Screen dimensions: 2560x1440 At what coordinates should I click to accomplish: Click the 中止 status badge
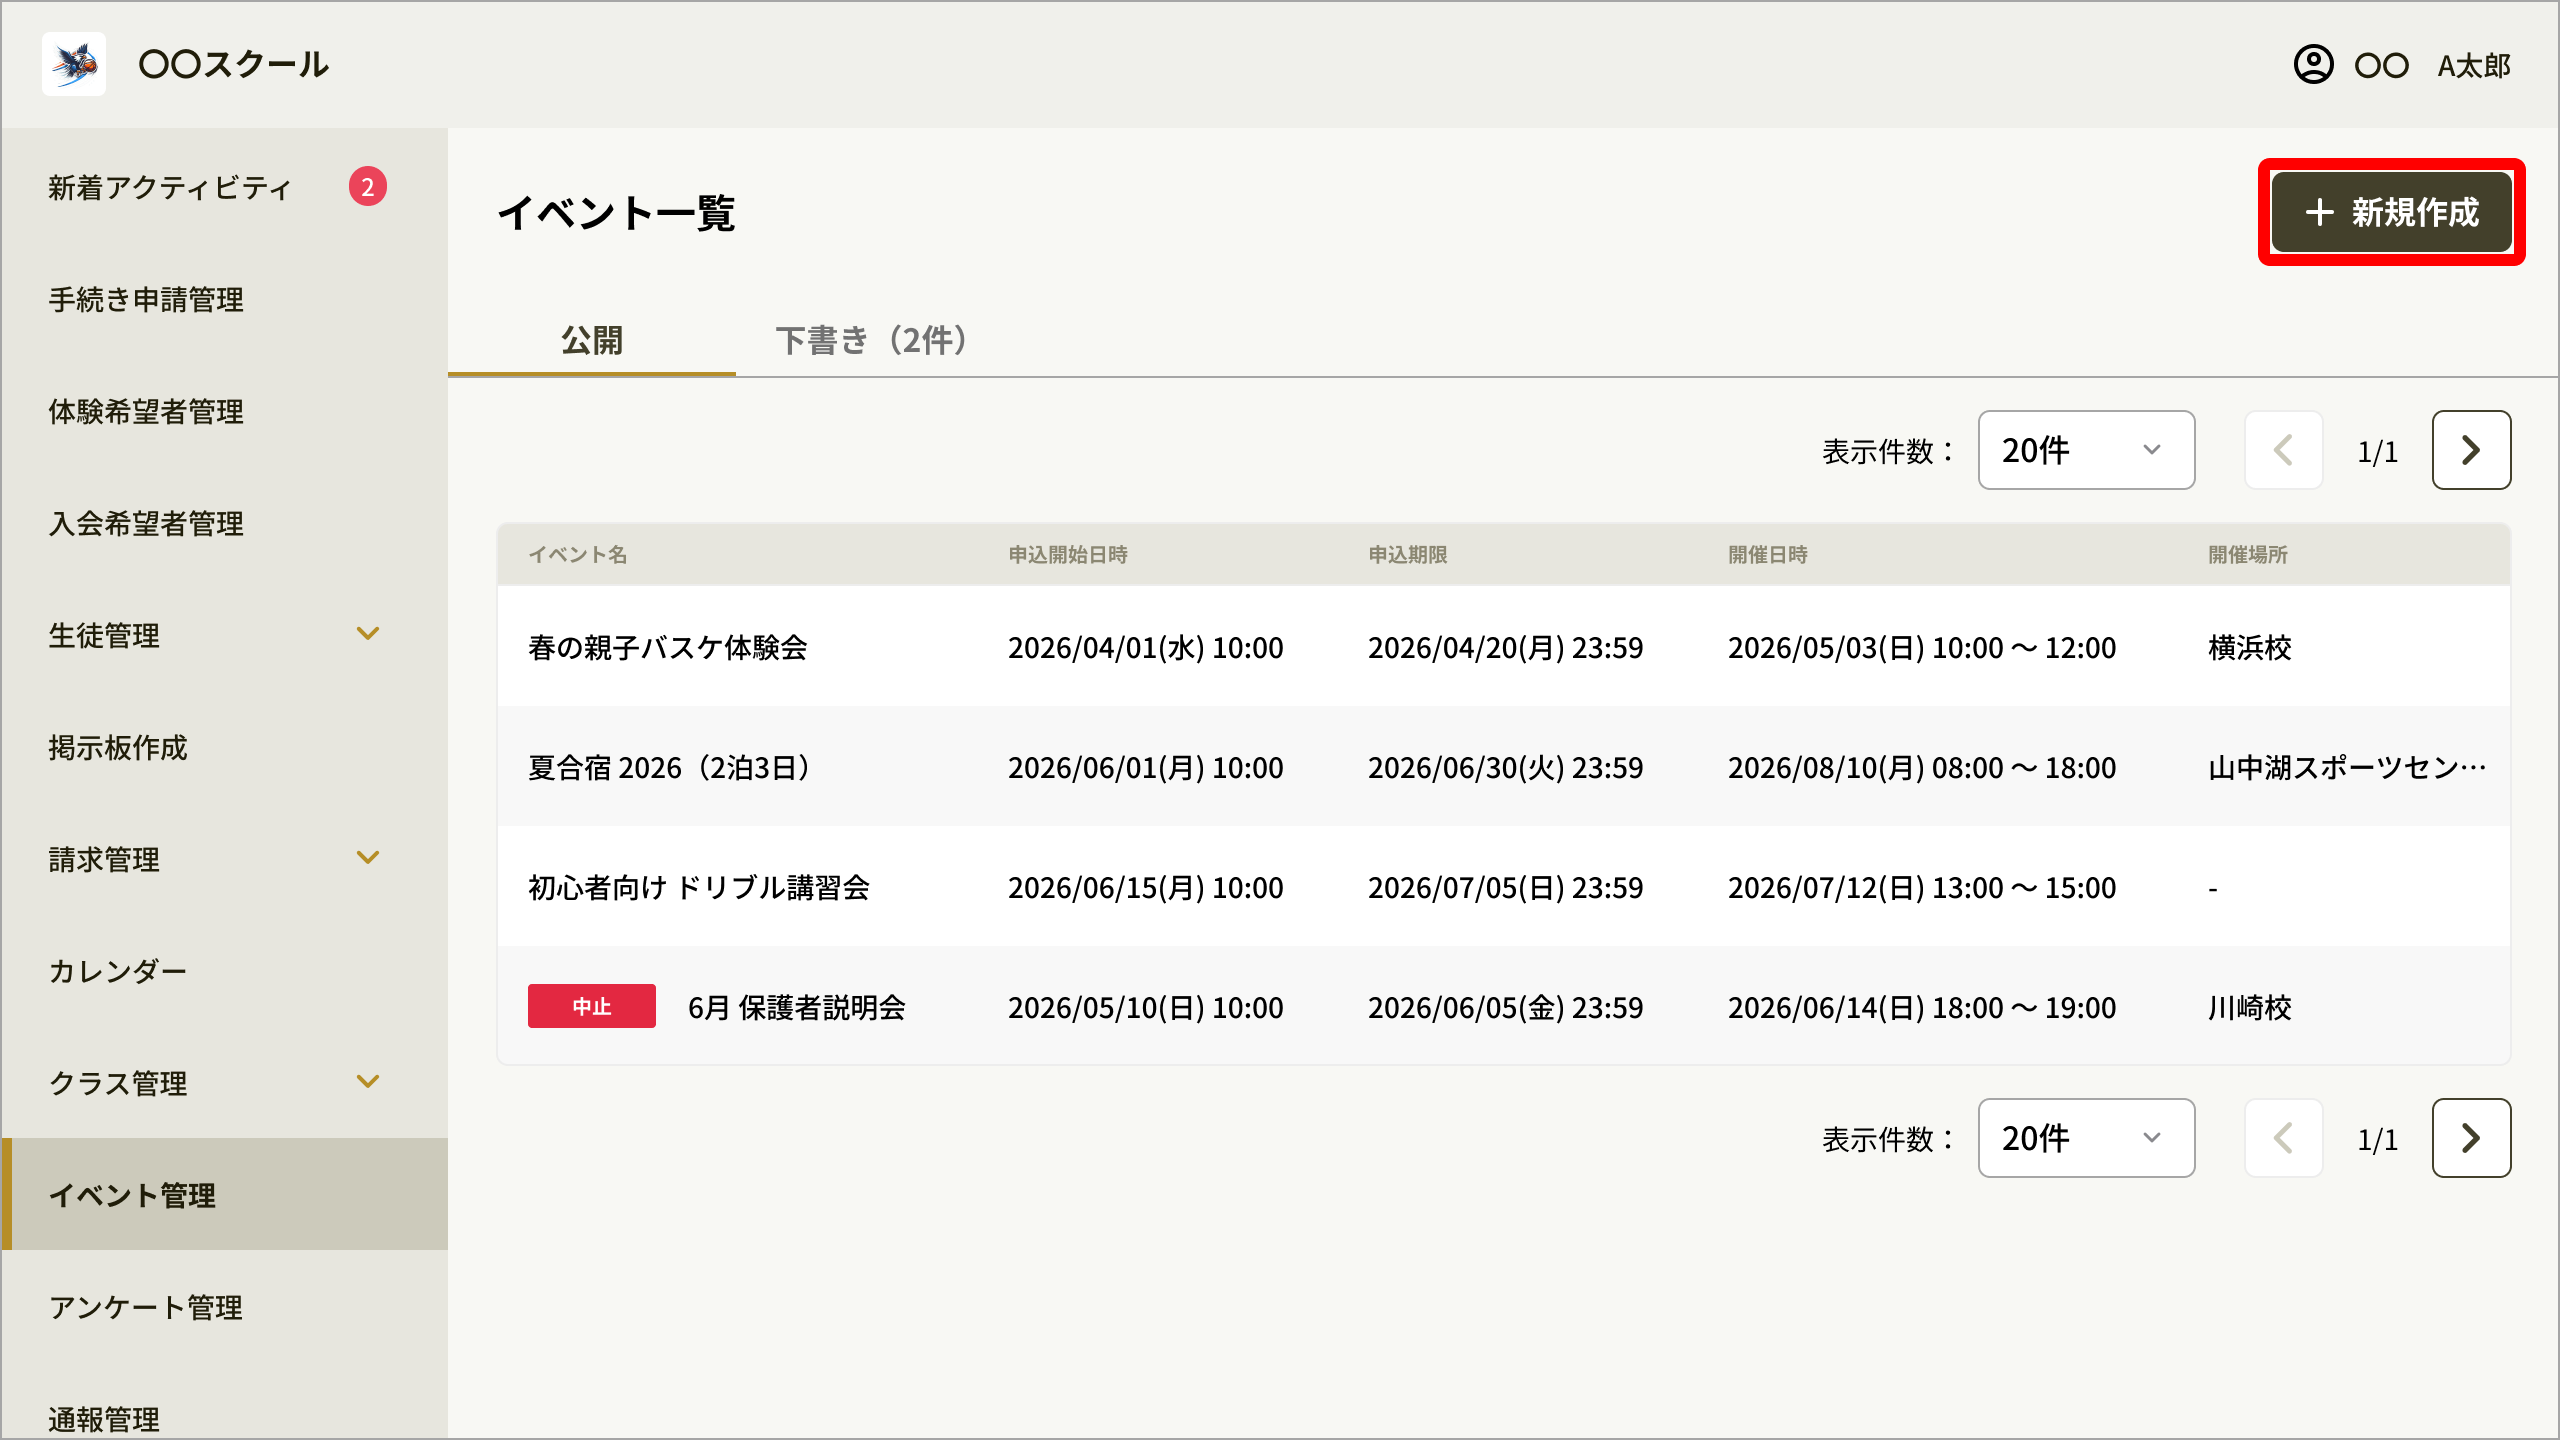click(592, 1006)
